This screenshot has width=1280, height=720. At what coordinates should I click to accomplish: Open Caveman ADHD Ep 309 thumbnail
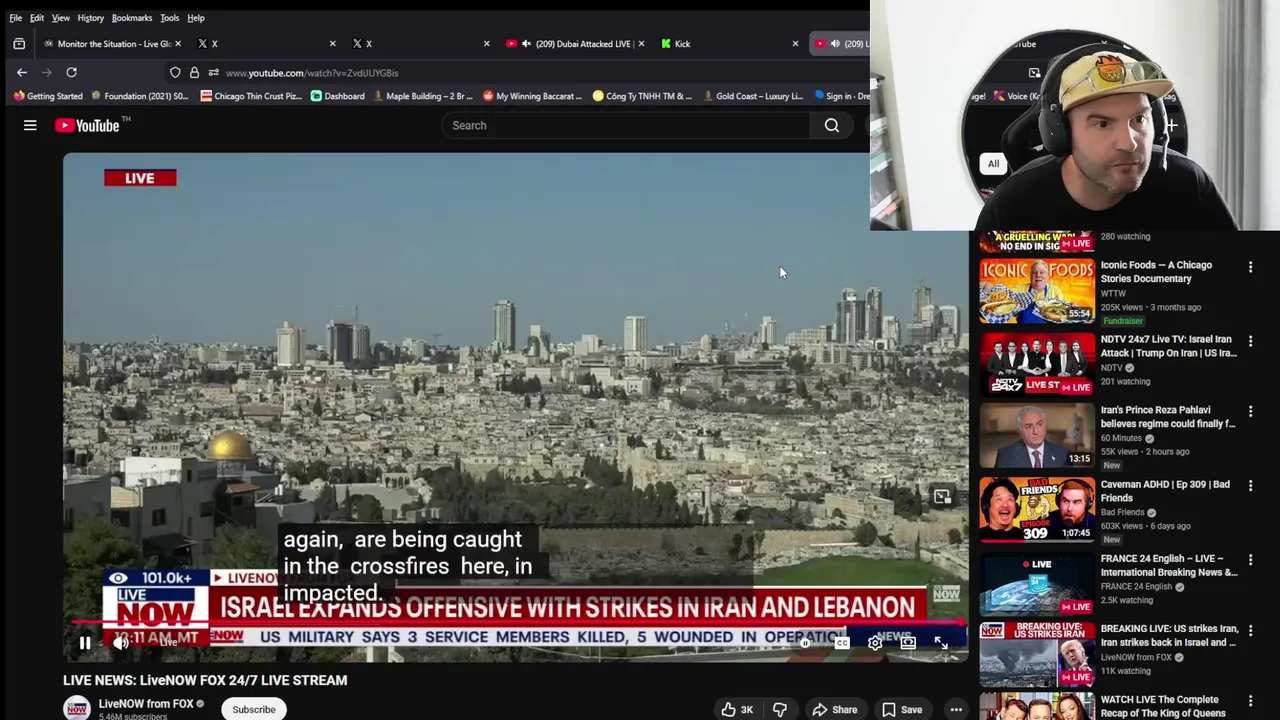pyautogui.click(x=1037, y=509)
